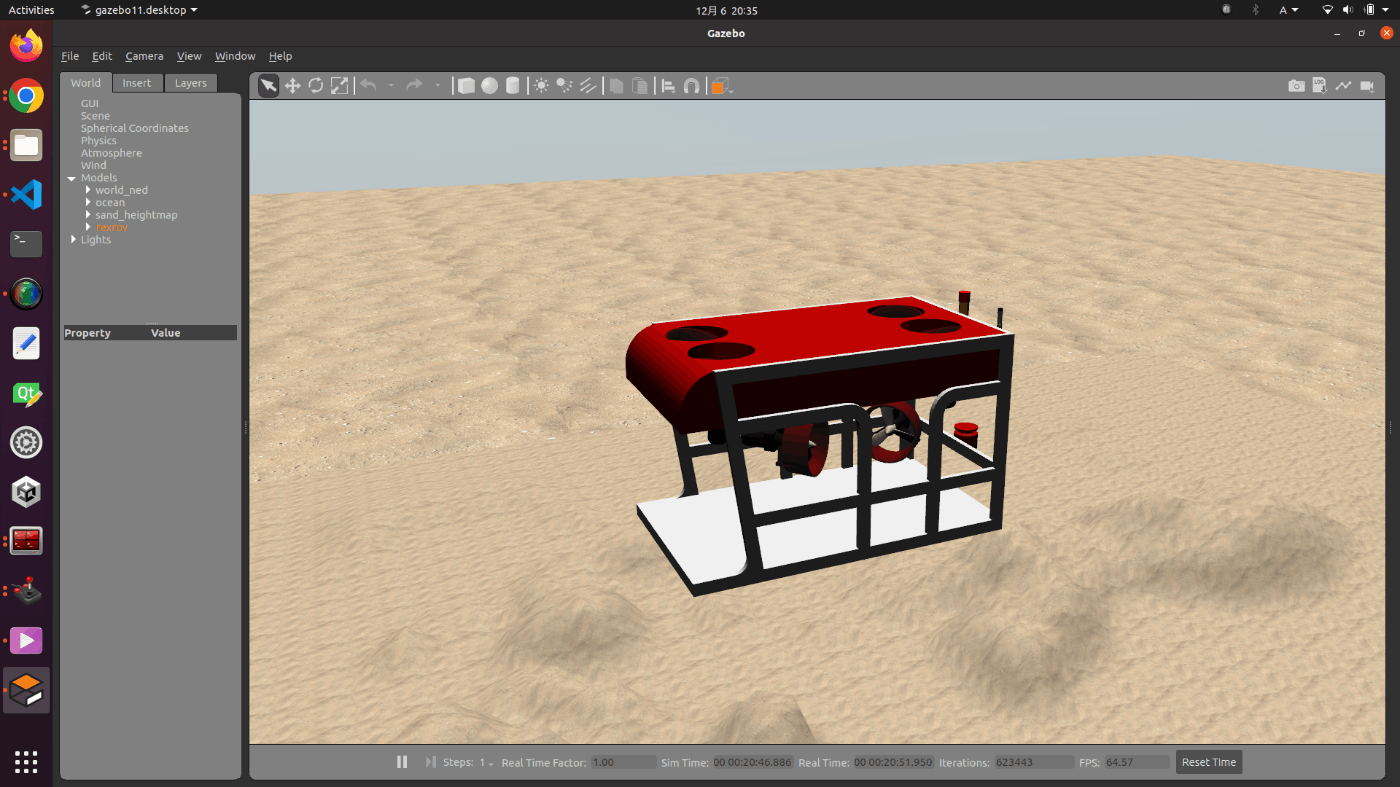Select the ocean model in the tree
The image size is (1400, 787).
pyautogui.click(x=110, y=202)
